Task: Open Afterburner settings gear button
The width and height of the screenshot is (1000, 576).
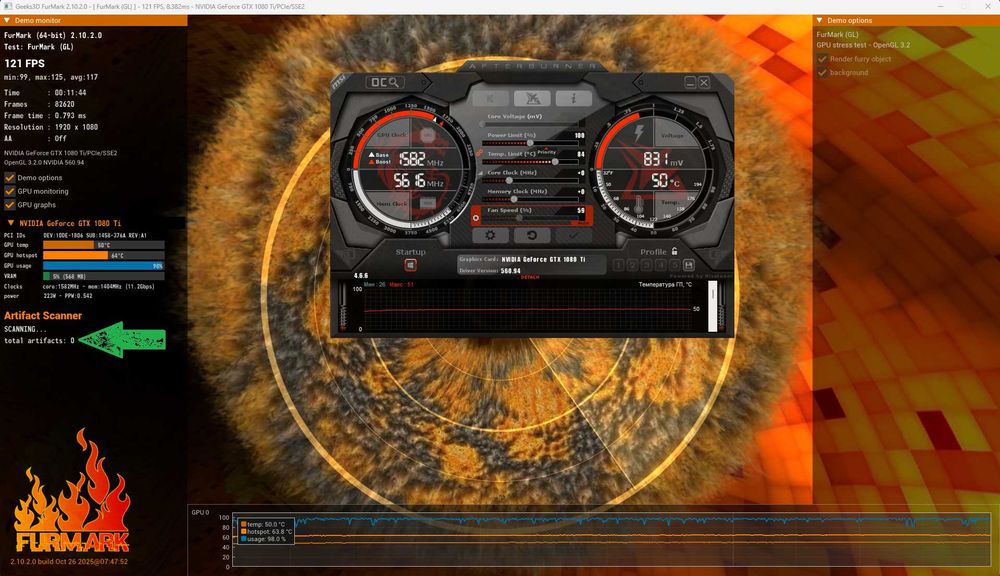Action: point(490,235)
